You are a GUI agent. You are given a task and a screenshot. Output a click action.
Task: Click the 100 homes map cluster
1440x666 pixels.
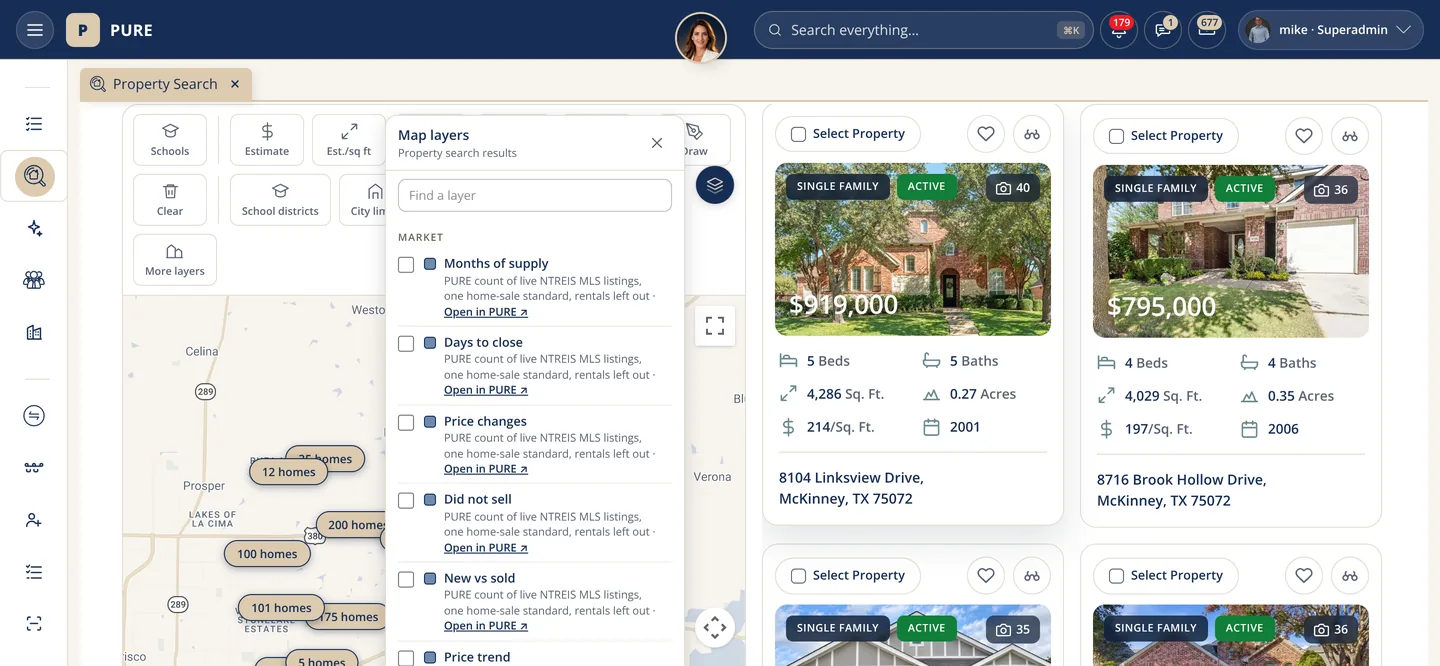(267, 554)
